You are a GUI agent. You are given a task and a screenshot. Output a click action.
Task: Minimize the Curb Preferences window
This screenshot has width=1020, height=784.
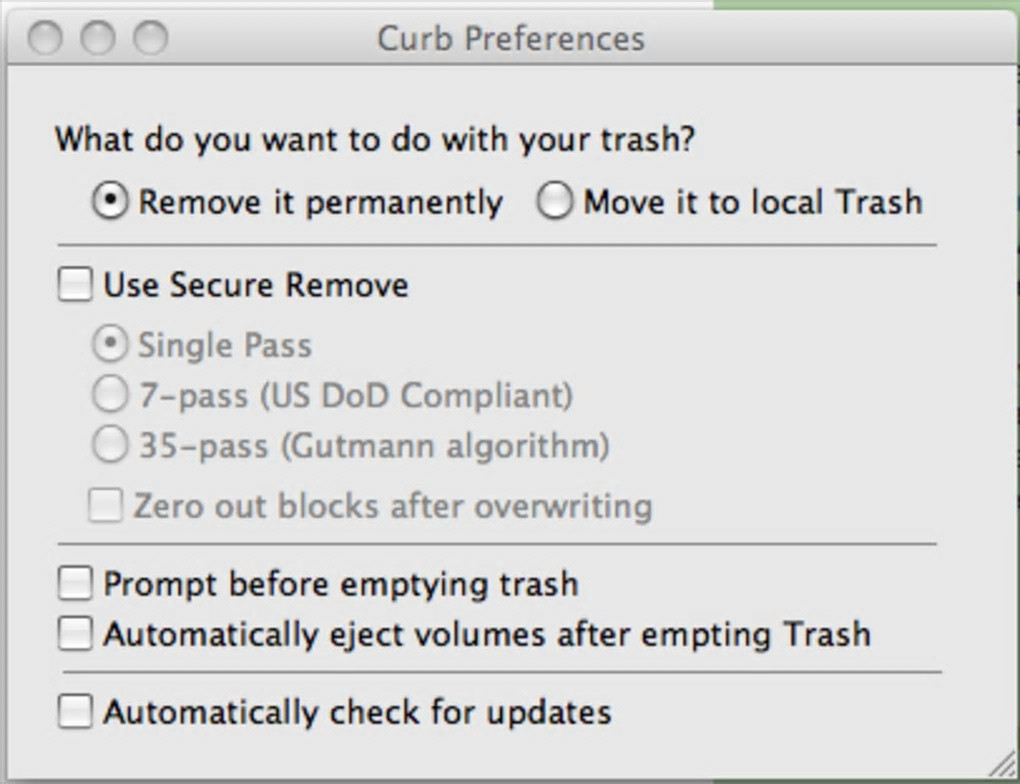[98, 39]
